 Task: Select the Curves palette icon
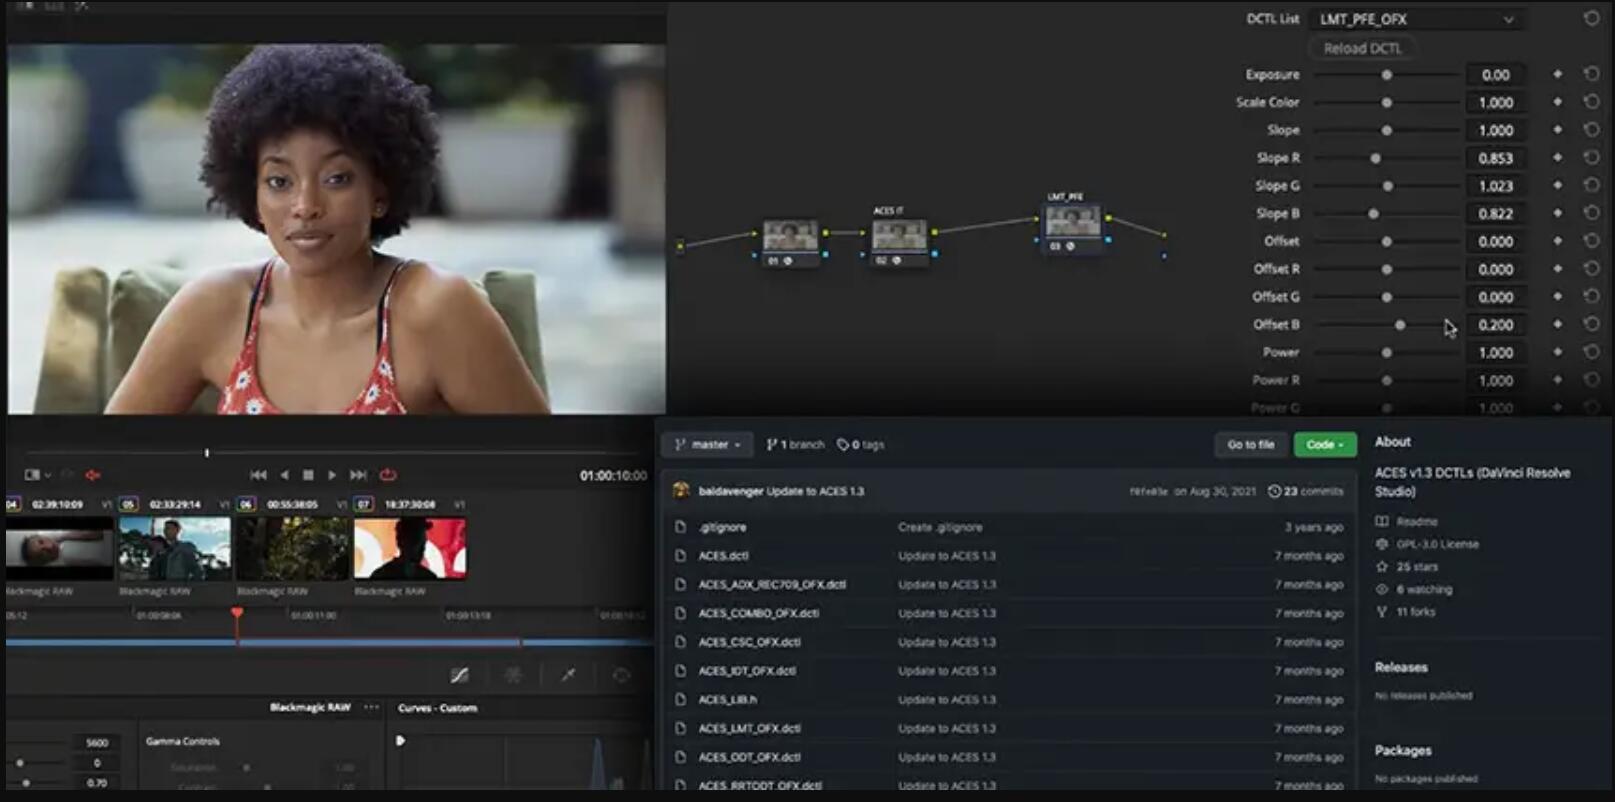(x=459, y=676)
